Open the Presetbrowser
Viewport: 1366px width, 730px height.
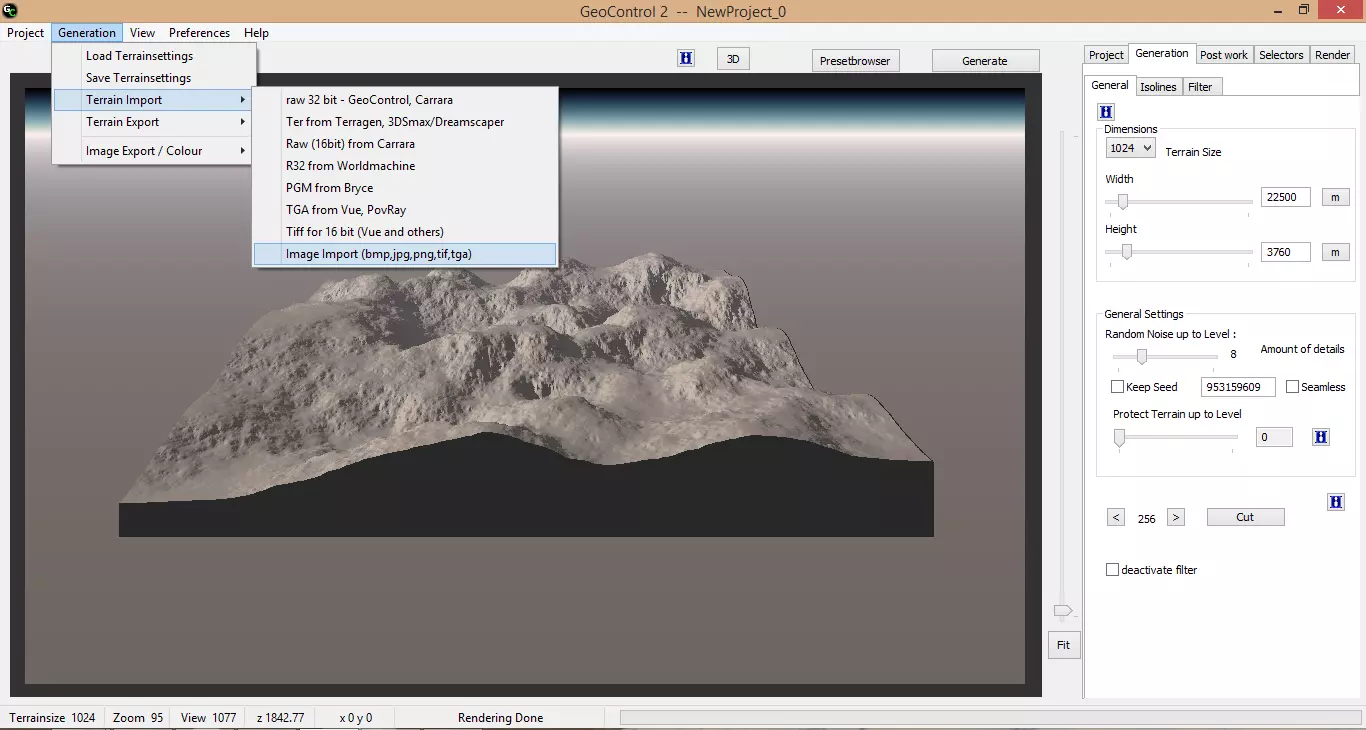pos(855,61)
